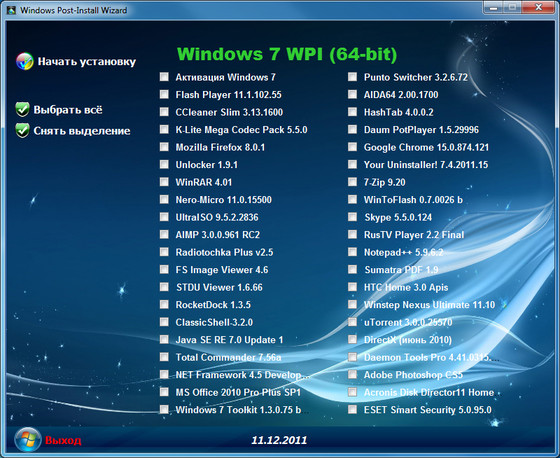This screenshot has width=560, height=458.
Task: Enable STDU Viewer 1.6.66 checkbox
Action: pyautogui.click(x=164, y=287)
